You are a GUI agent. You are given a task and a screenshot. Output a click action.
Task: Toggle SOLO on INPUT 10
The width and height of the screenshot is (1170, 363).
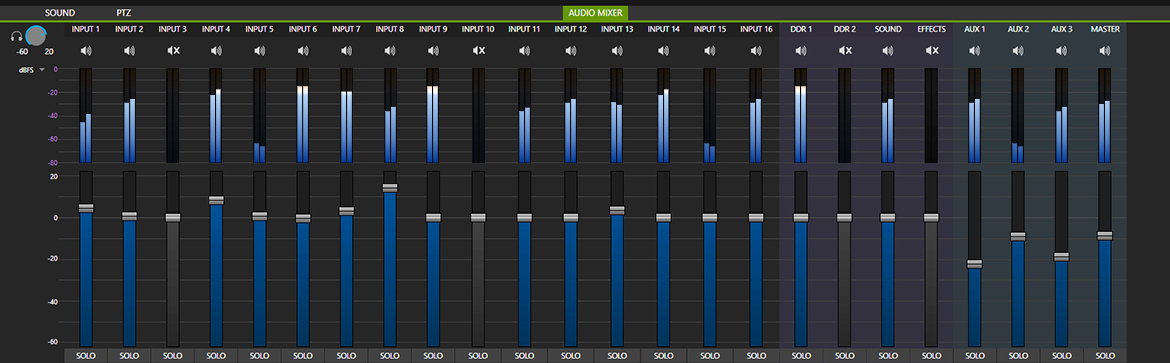coord(478,356)
